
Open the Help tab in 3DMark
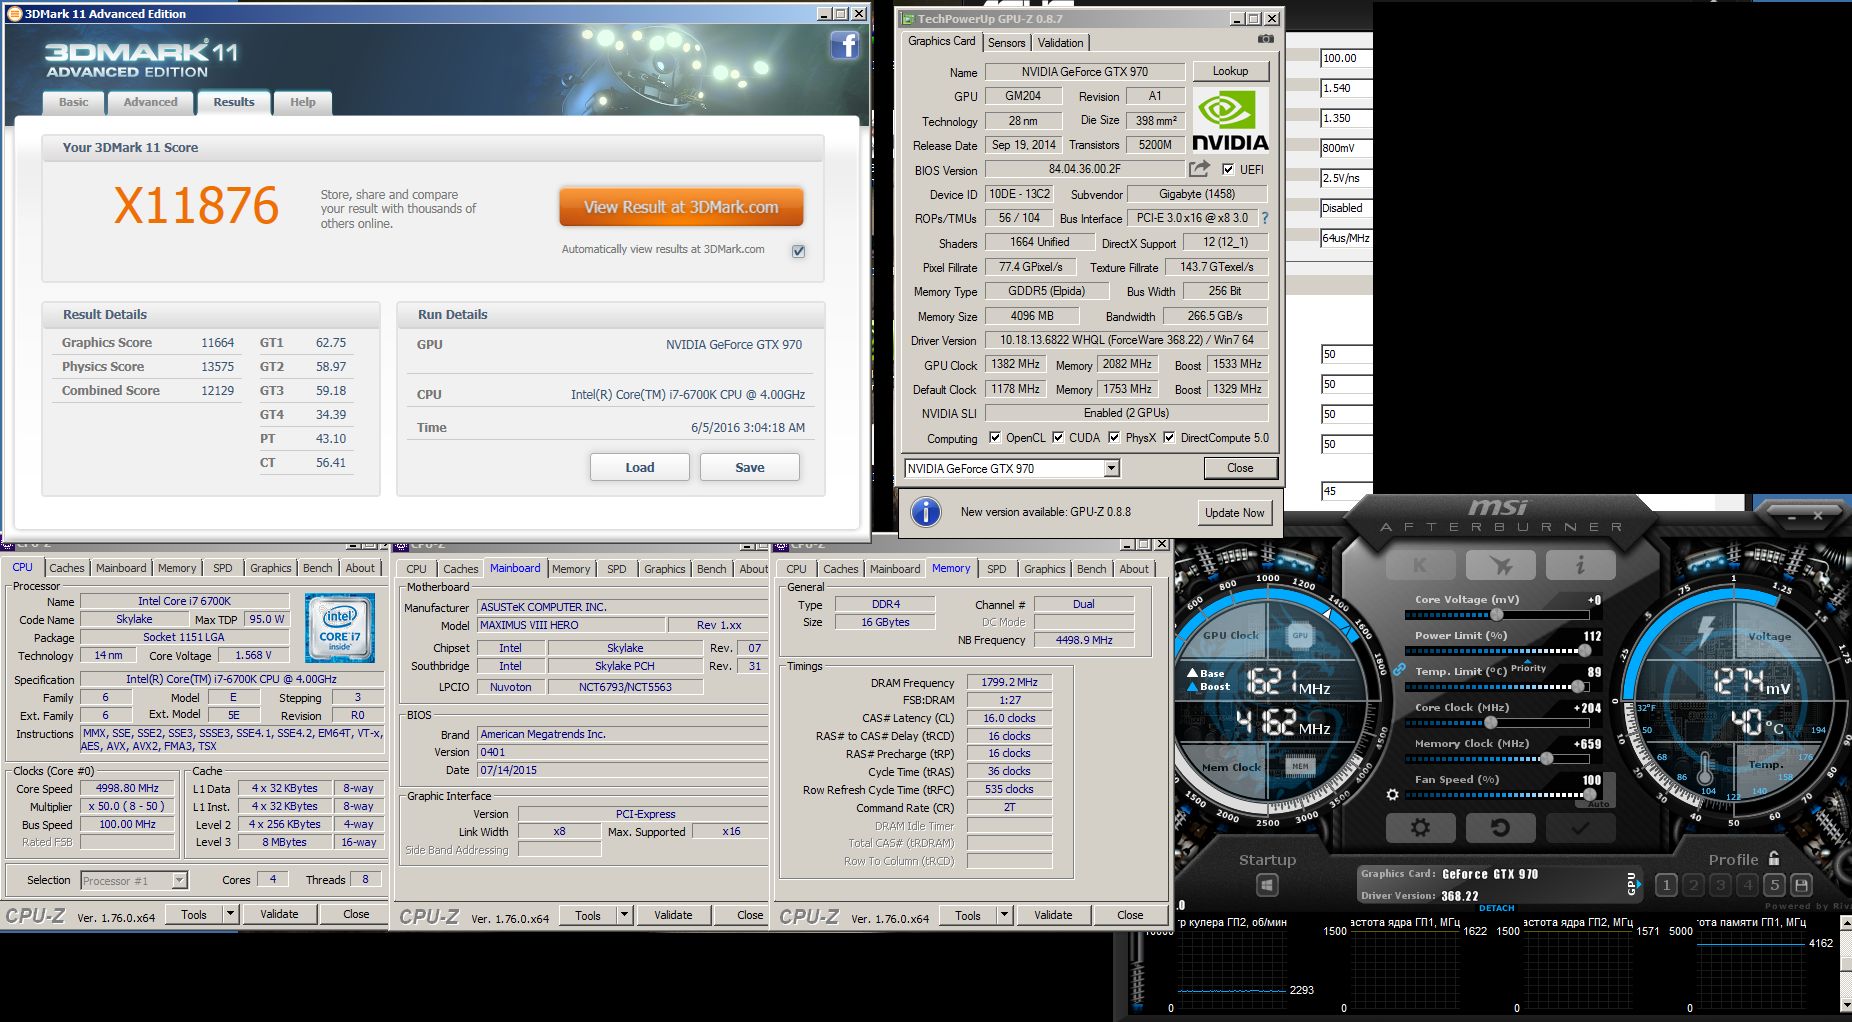click(x=302, y=102)
